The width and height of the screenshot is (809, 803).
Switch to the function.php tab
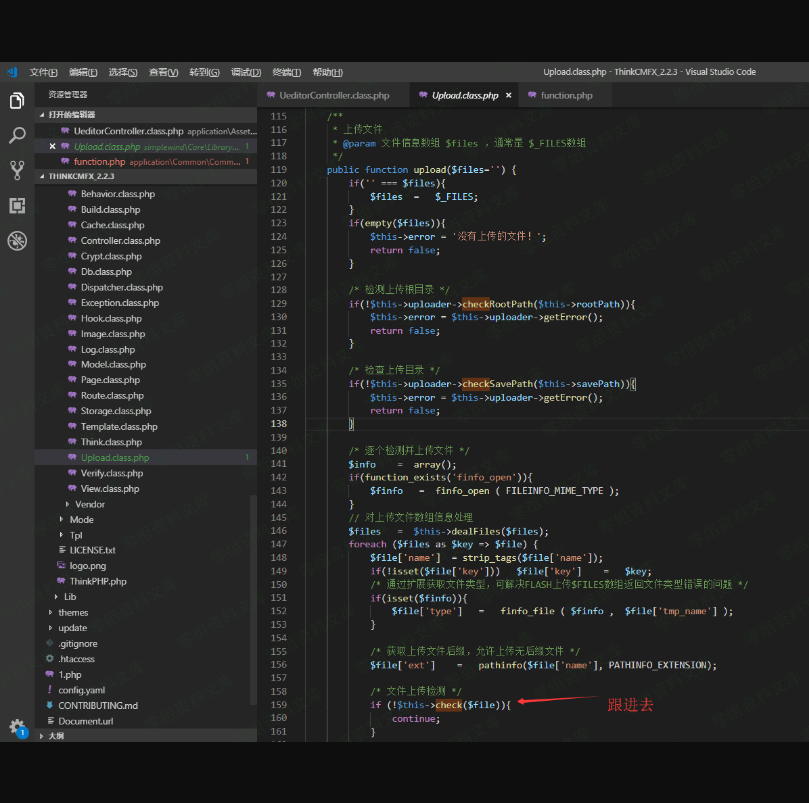point(566,96)
